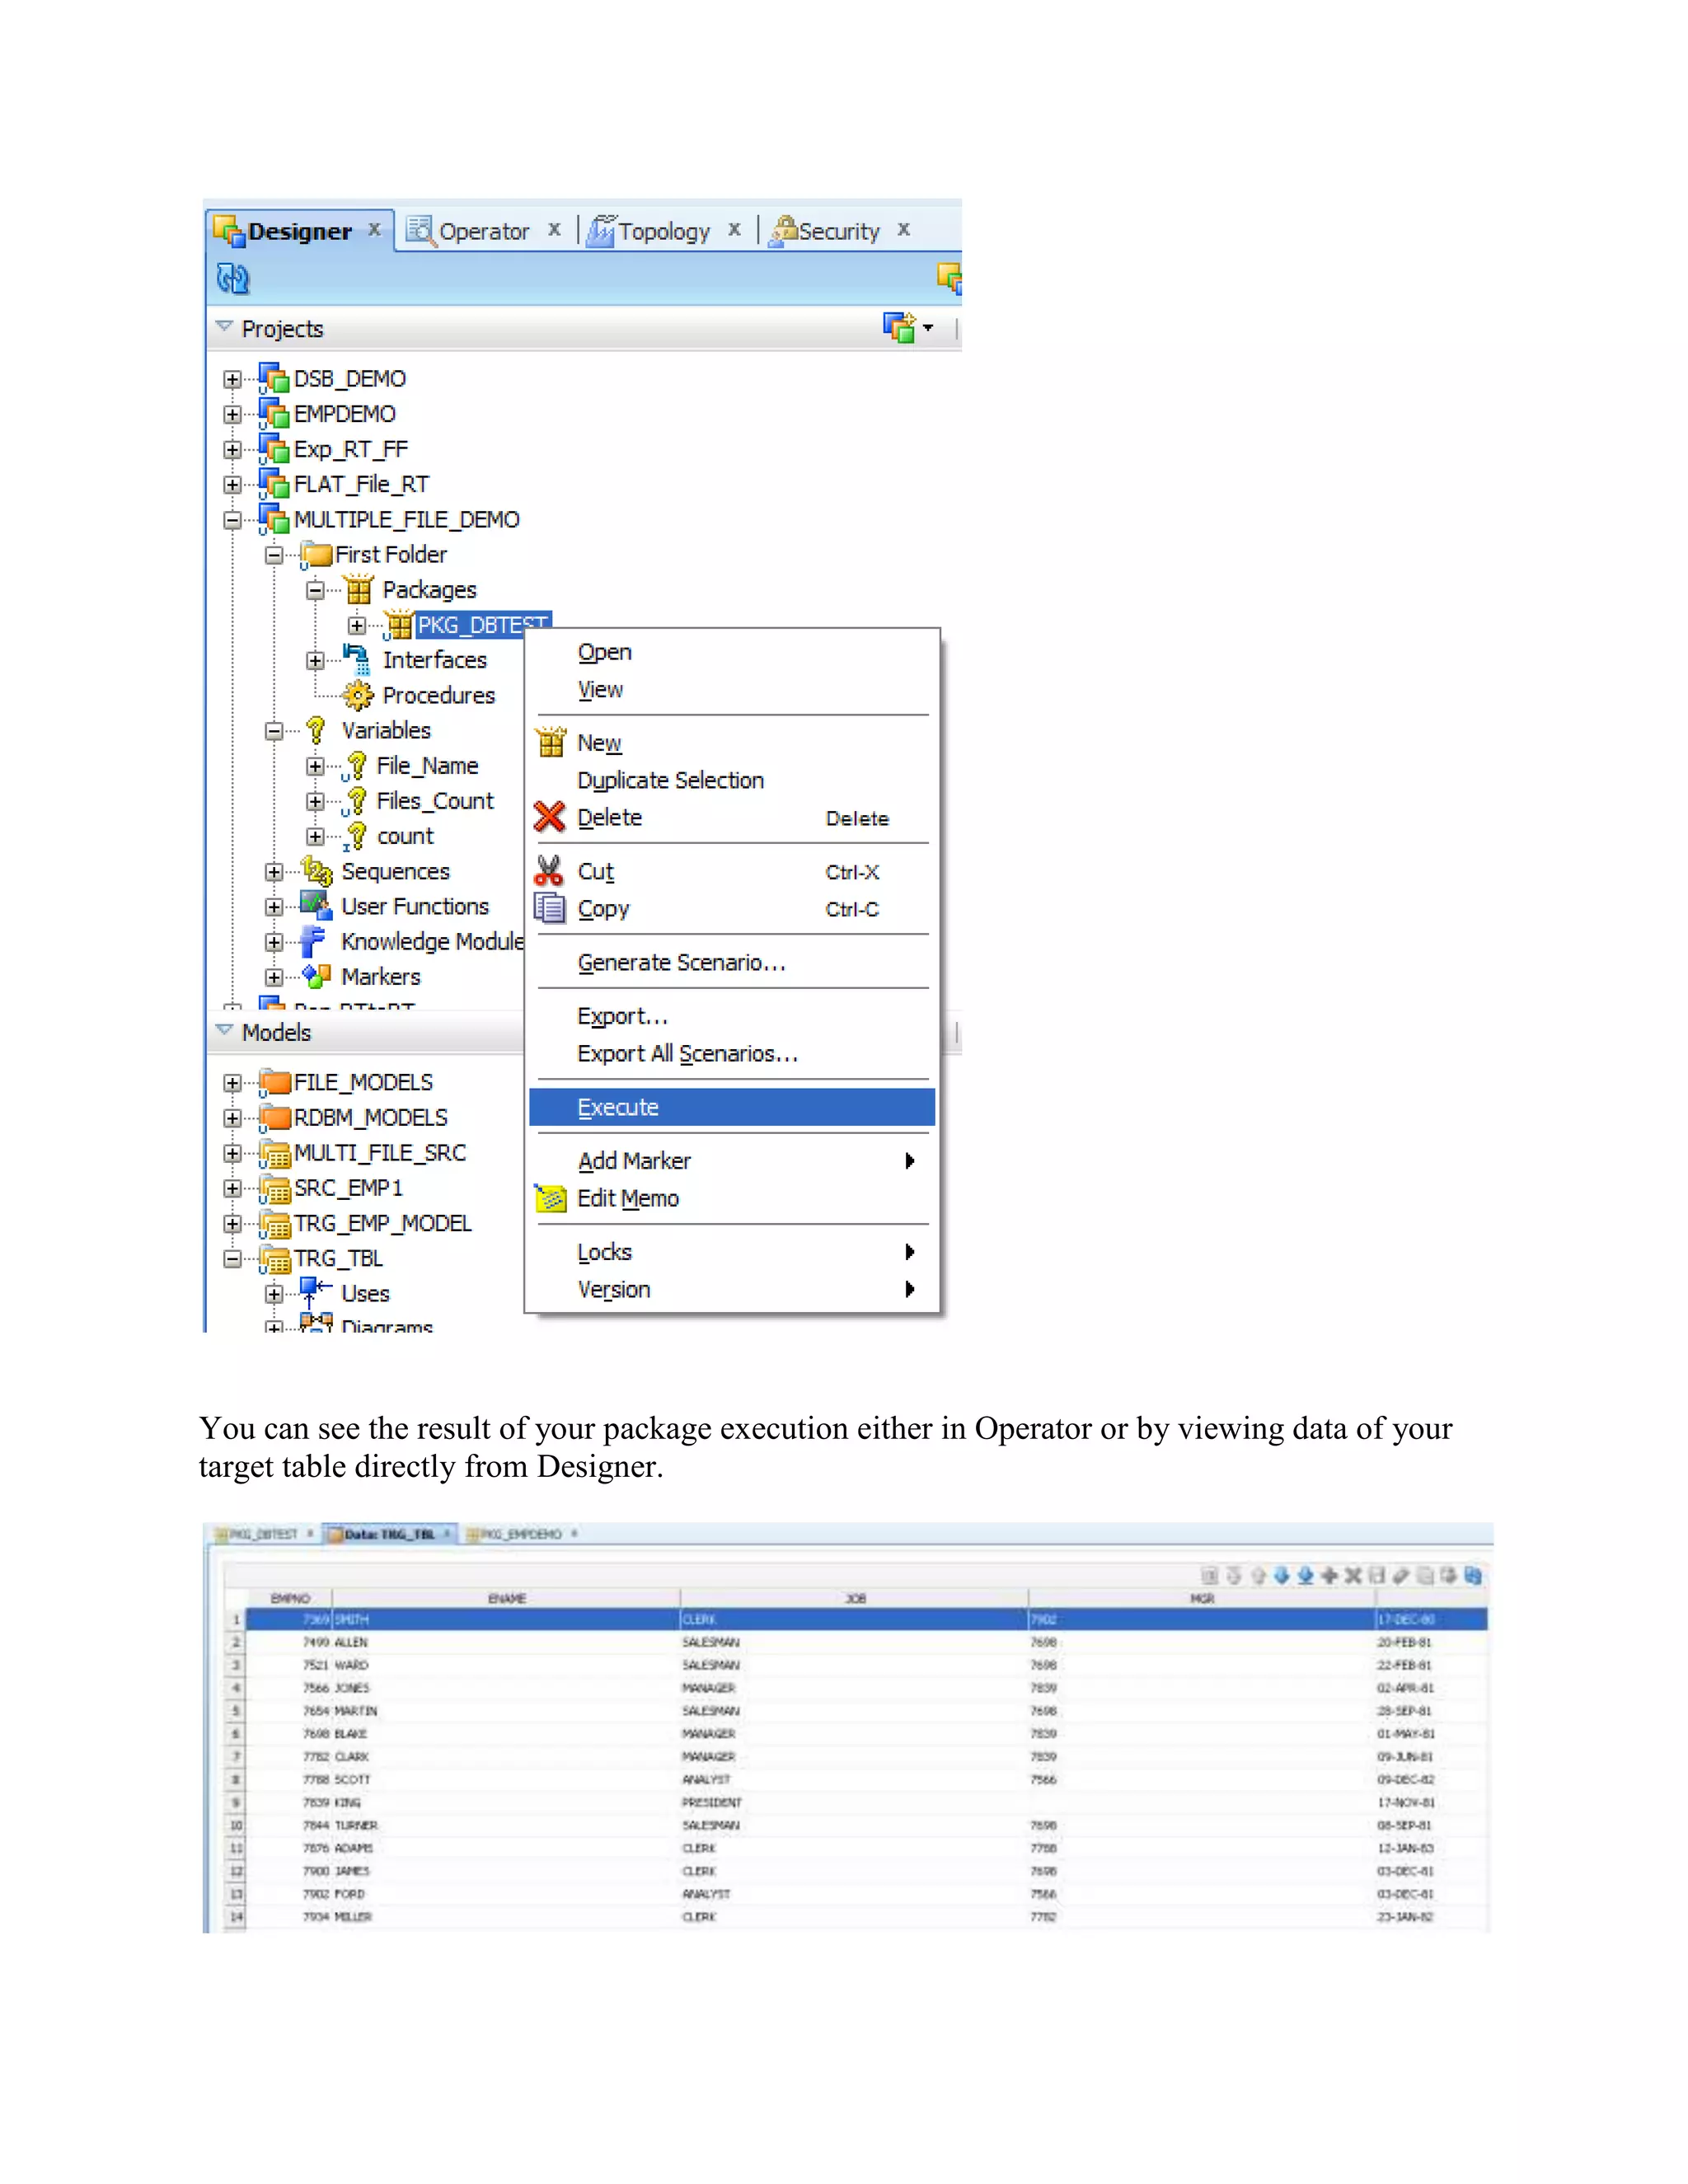
Task: Click the Interfaces node icon
Action: tap(357, 660)
